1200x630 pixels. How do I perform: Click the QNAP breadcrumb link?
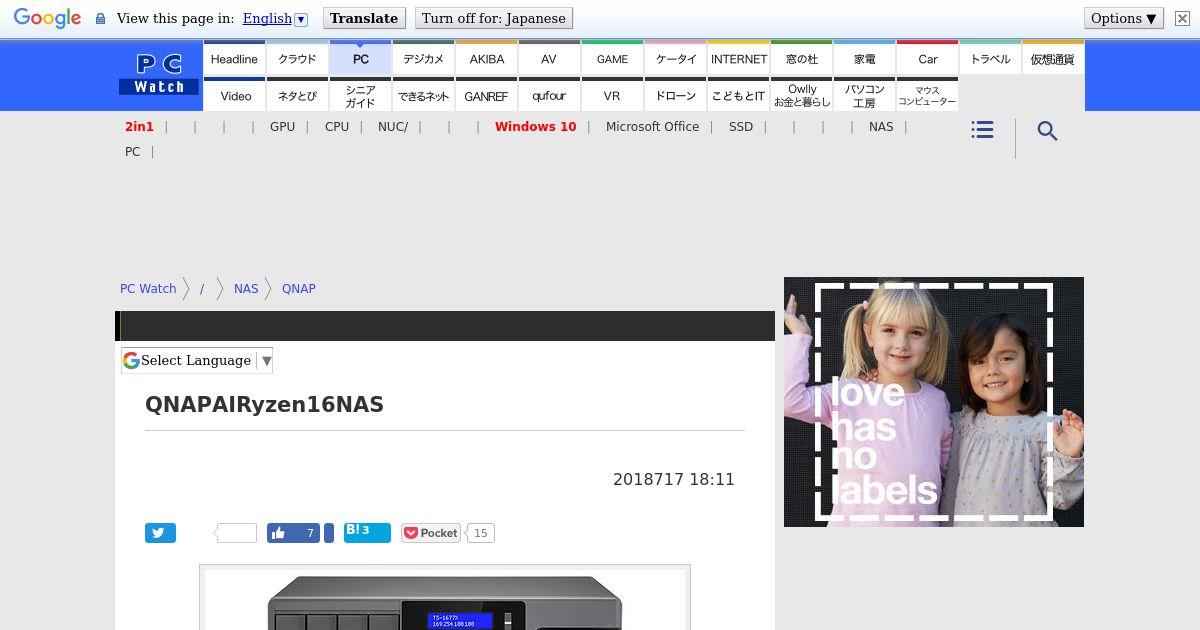[299, 288]
